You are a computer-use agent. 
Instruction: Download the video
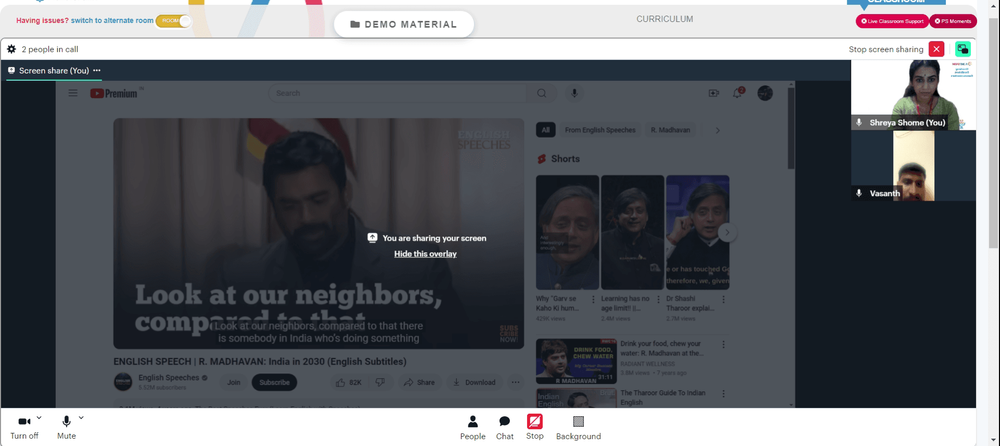pos(474,382)
